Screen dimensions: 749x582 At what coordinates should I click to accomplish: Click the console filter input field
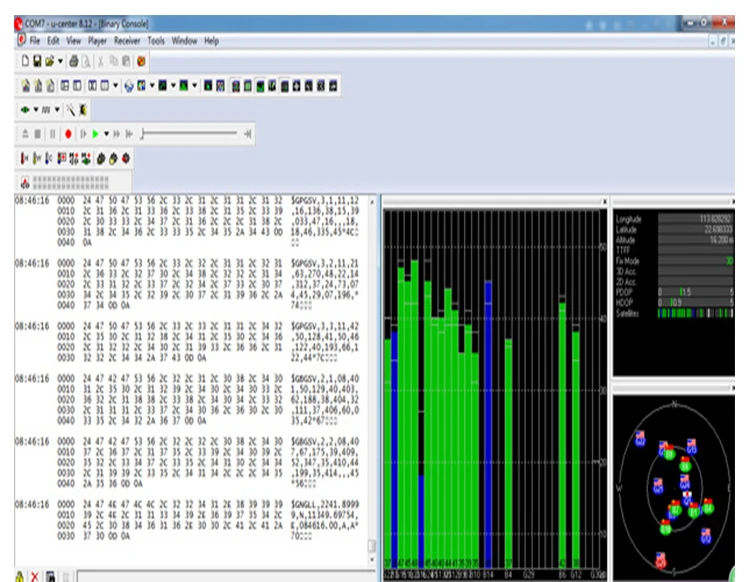[x=226, y=576]
